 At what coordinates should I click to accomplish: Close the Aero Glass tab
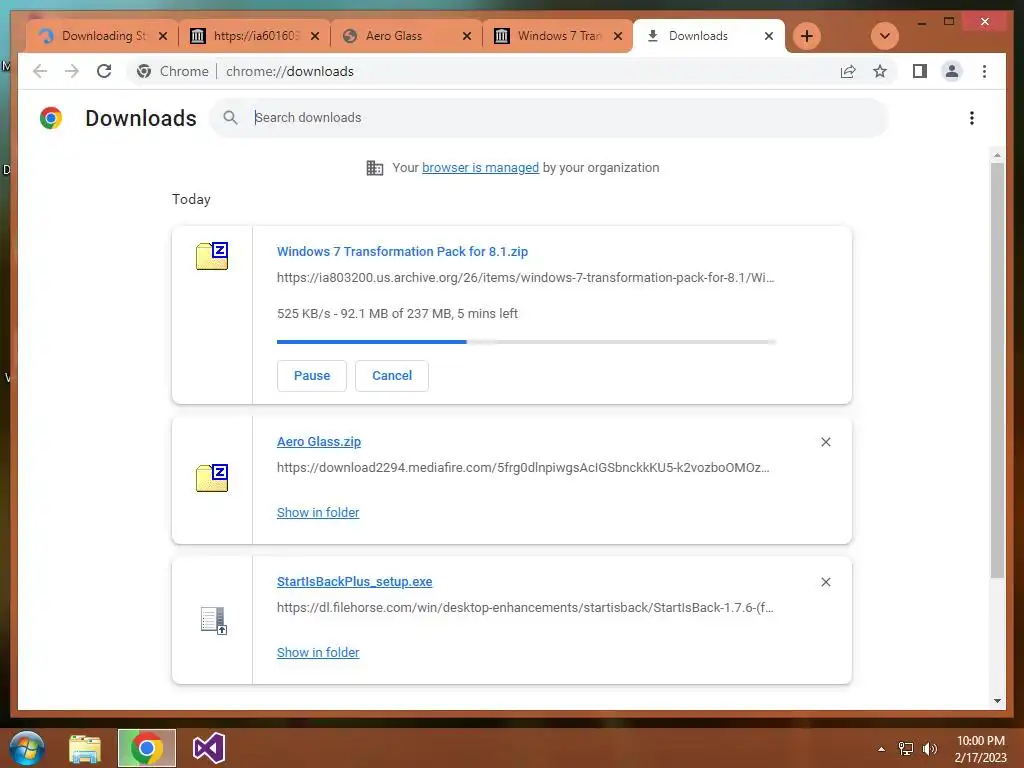466,36
